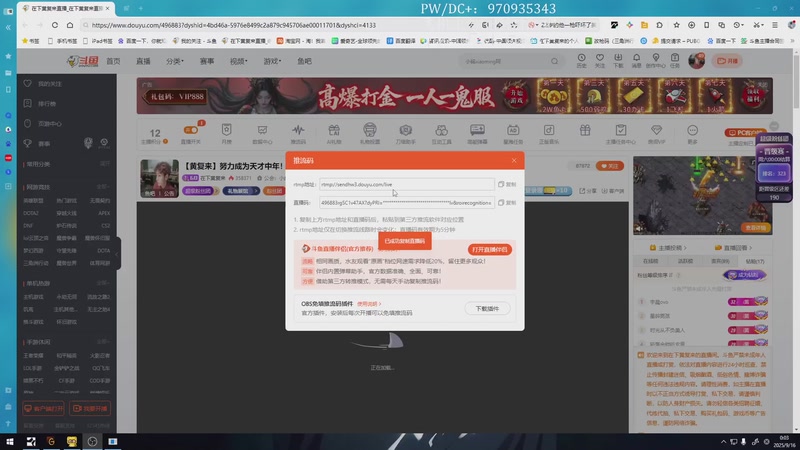Image resolution: width=800 pixels, height=450 pixels.
Task: Click the browser refresh button
Action: click(x=55, y=25)
